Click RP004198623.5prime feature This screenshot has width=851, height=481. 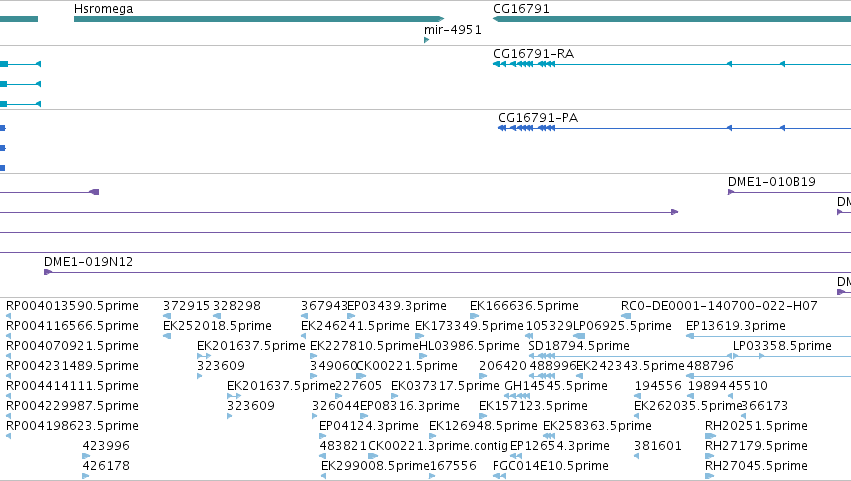[72, 426]
